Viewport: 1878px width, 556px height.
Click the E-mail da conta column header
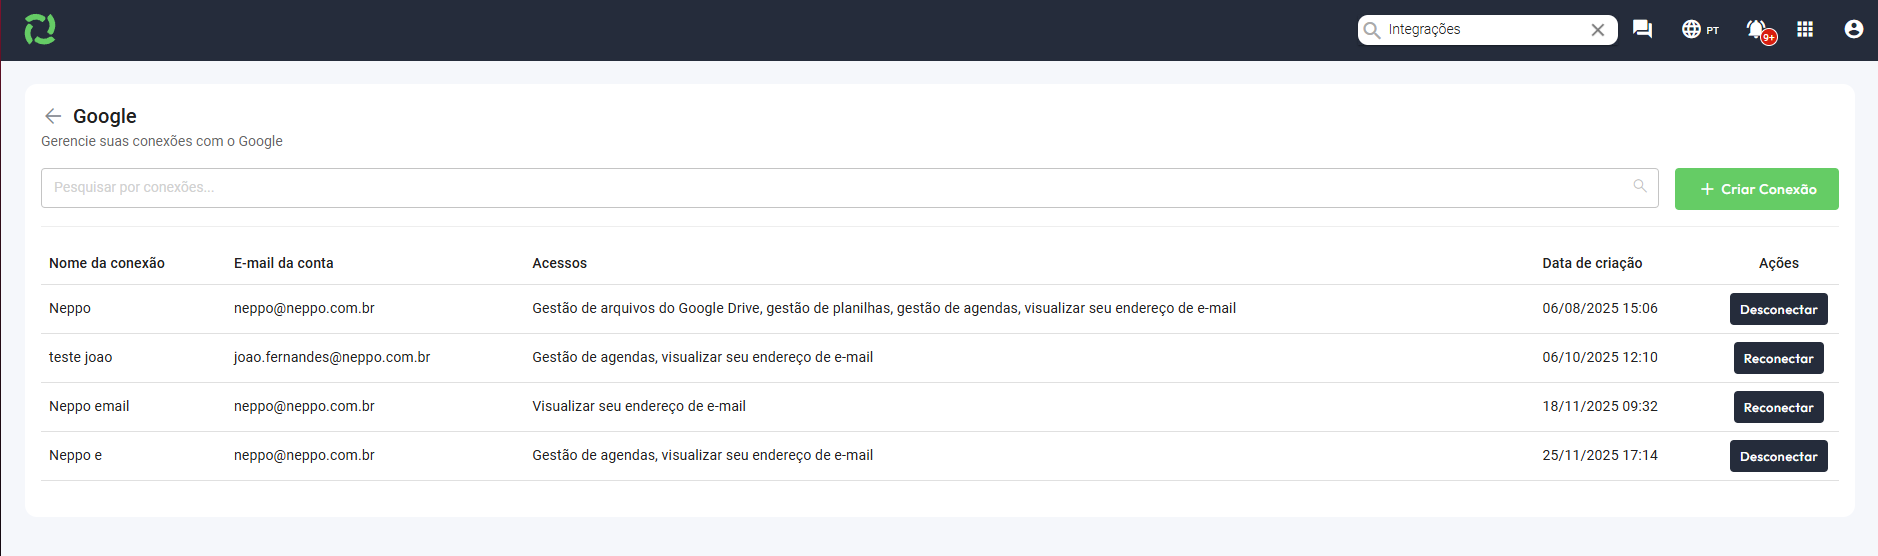[x=284, y=263]
